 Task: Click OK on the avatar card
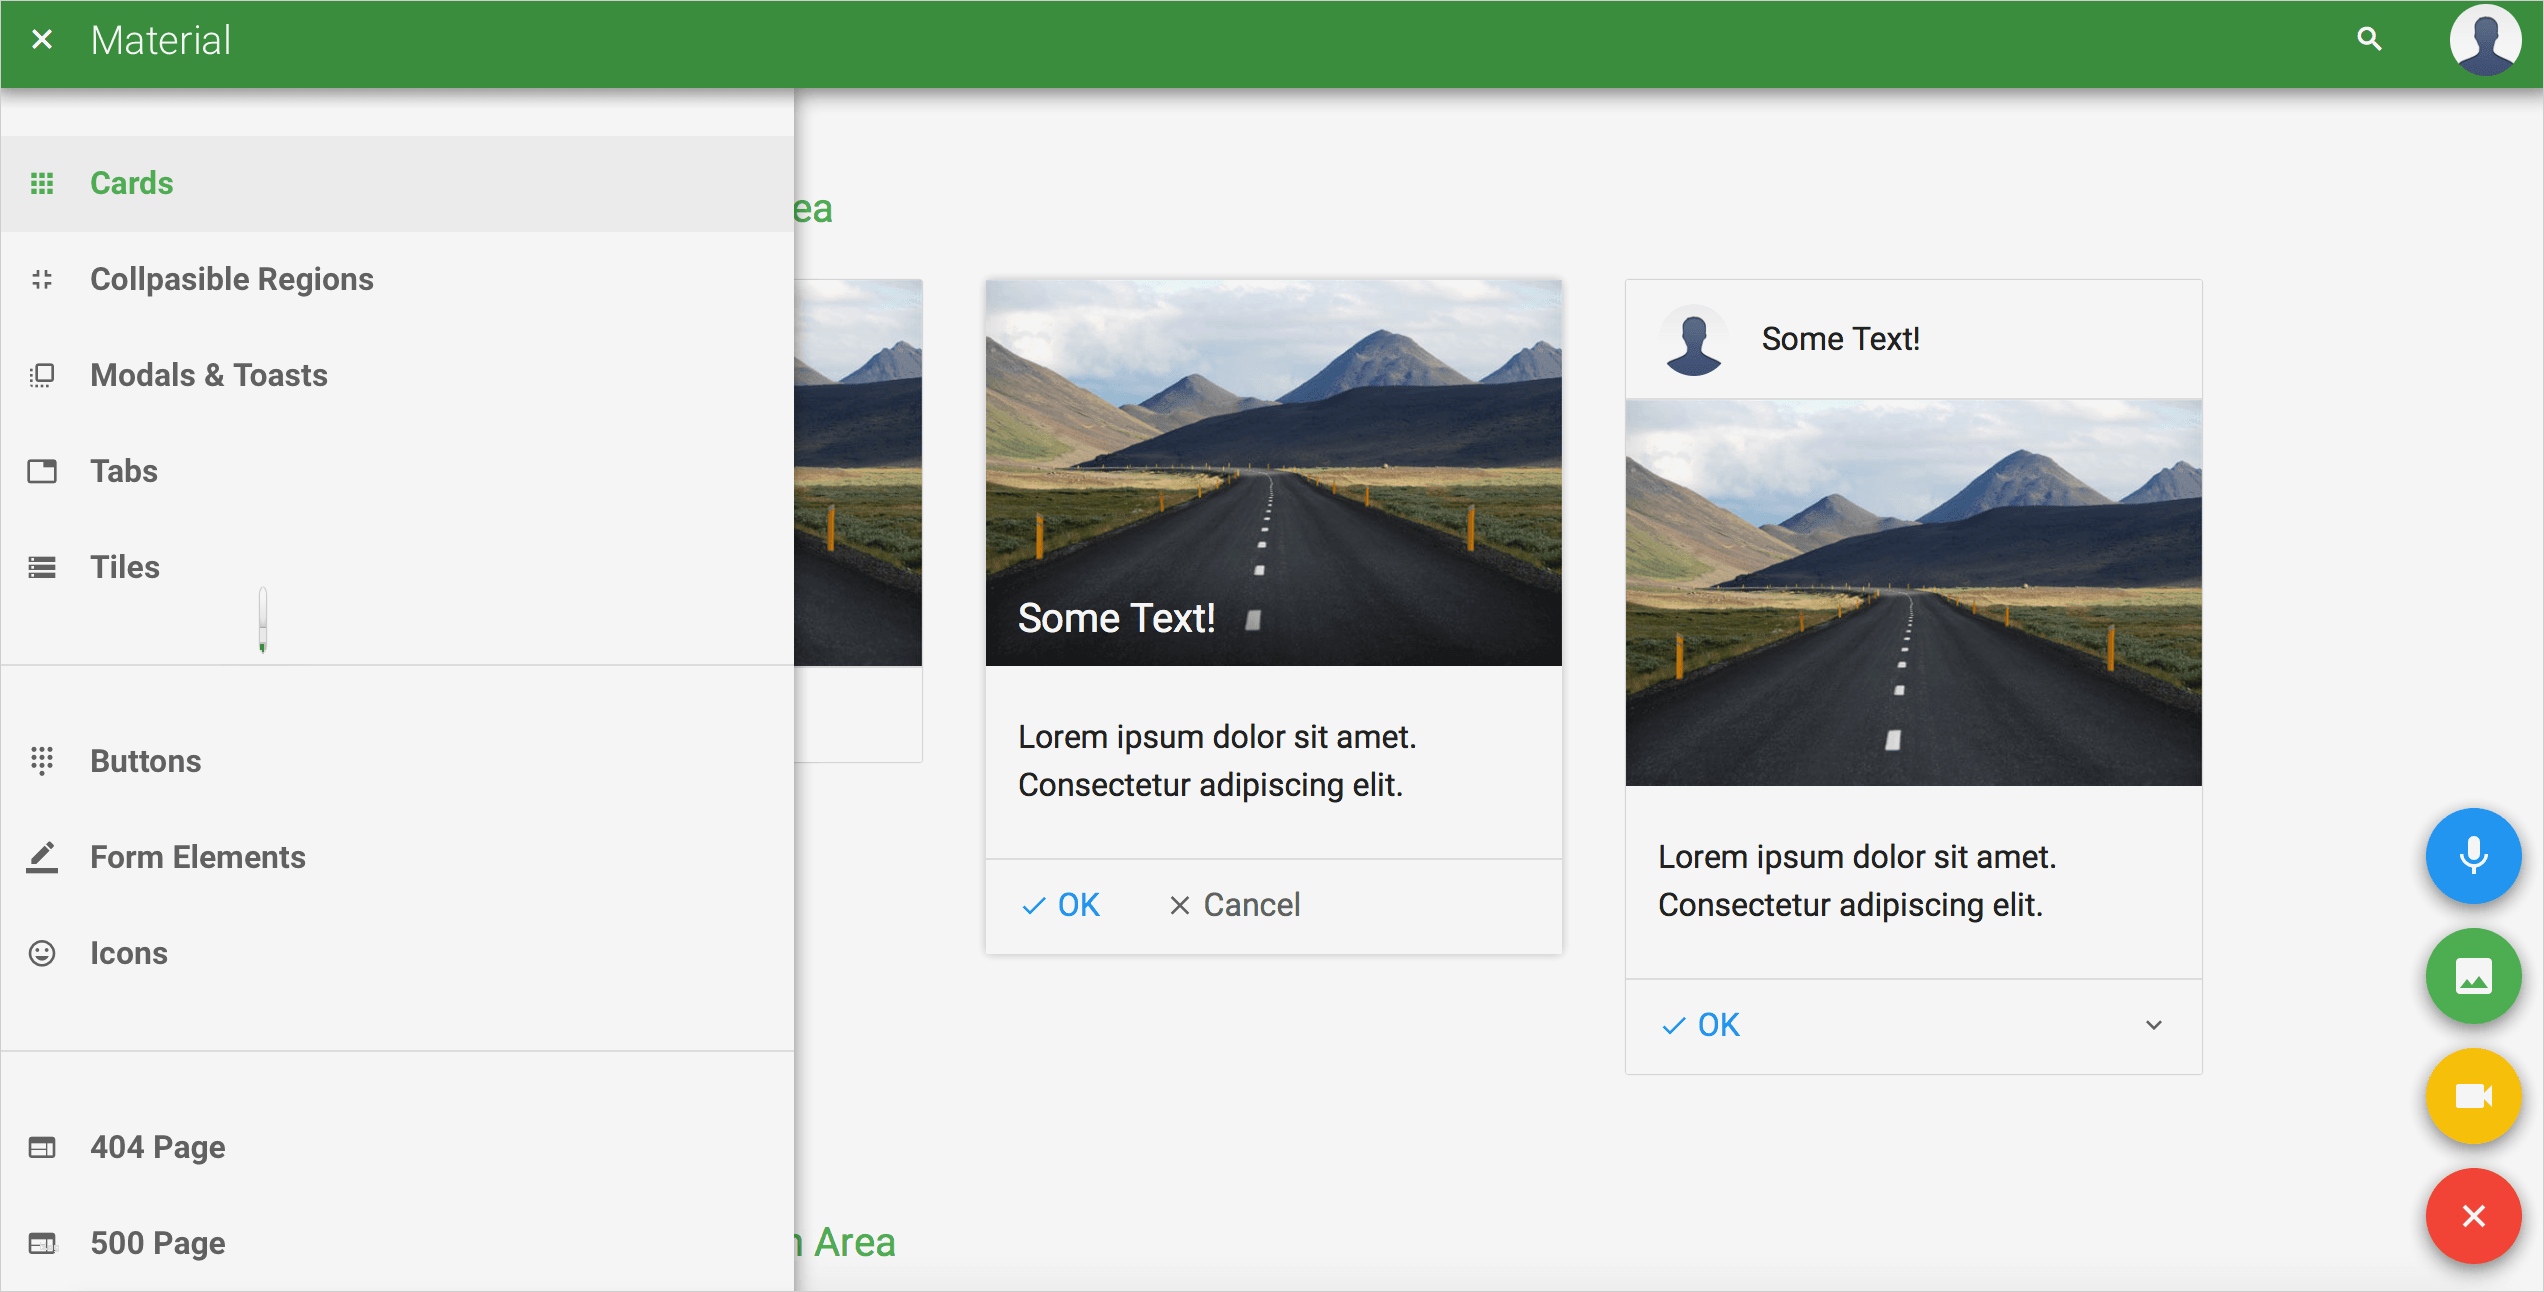tap(1702, 1025)
